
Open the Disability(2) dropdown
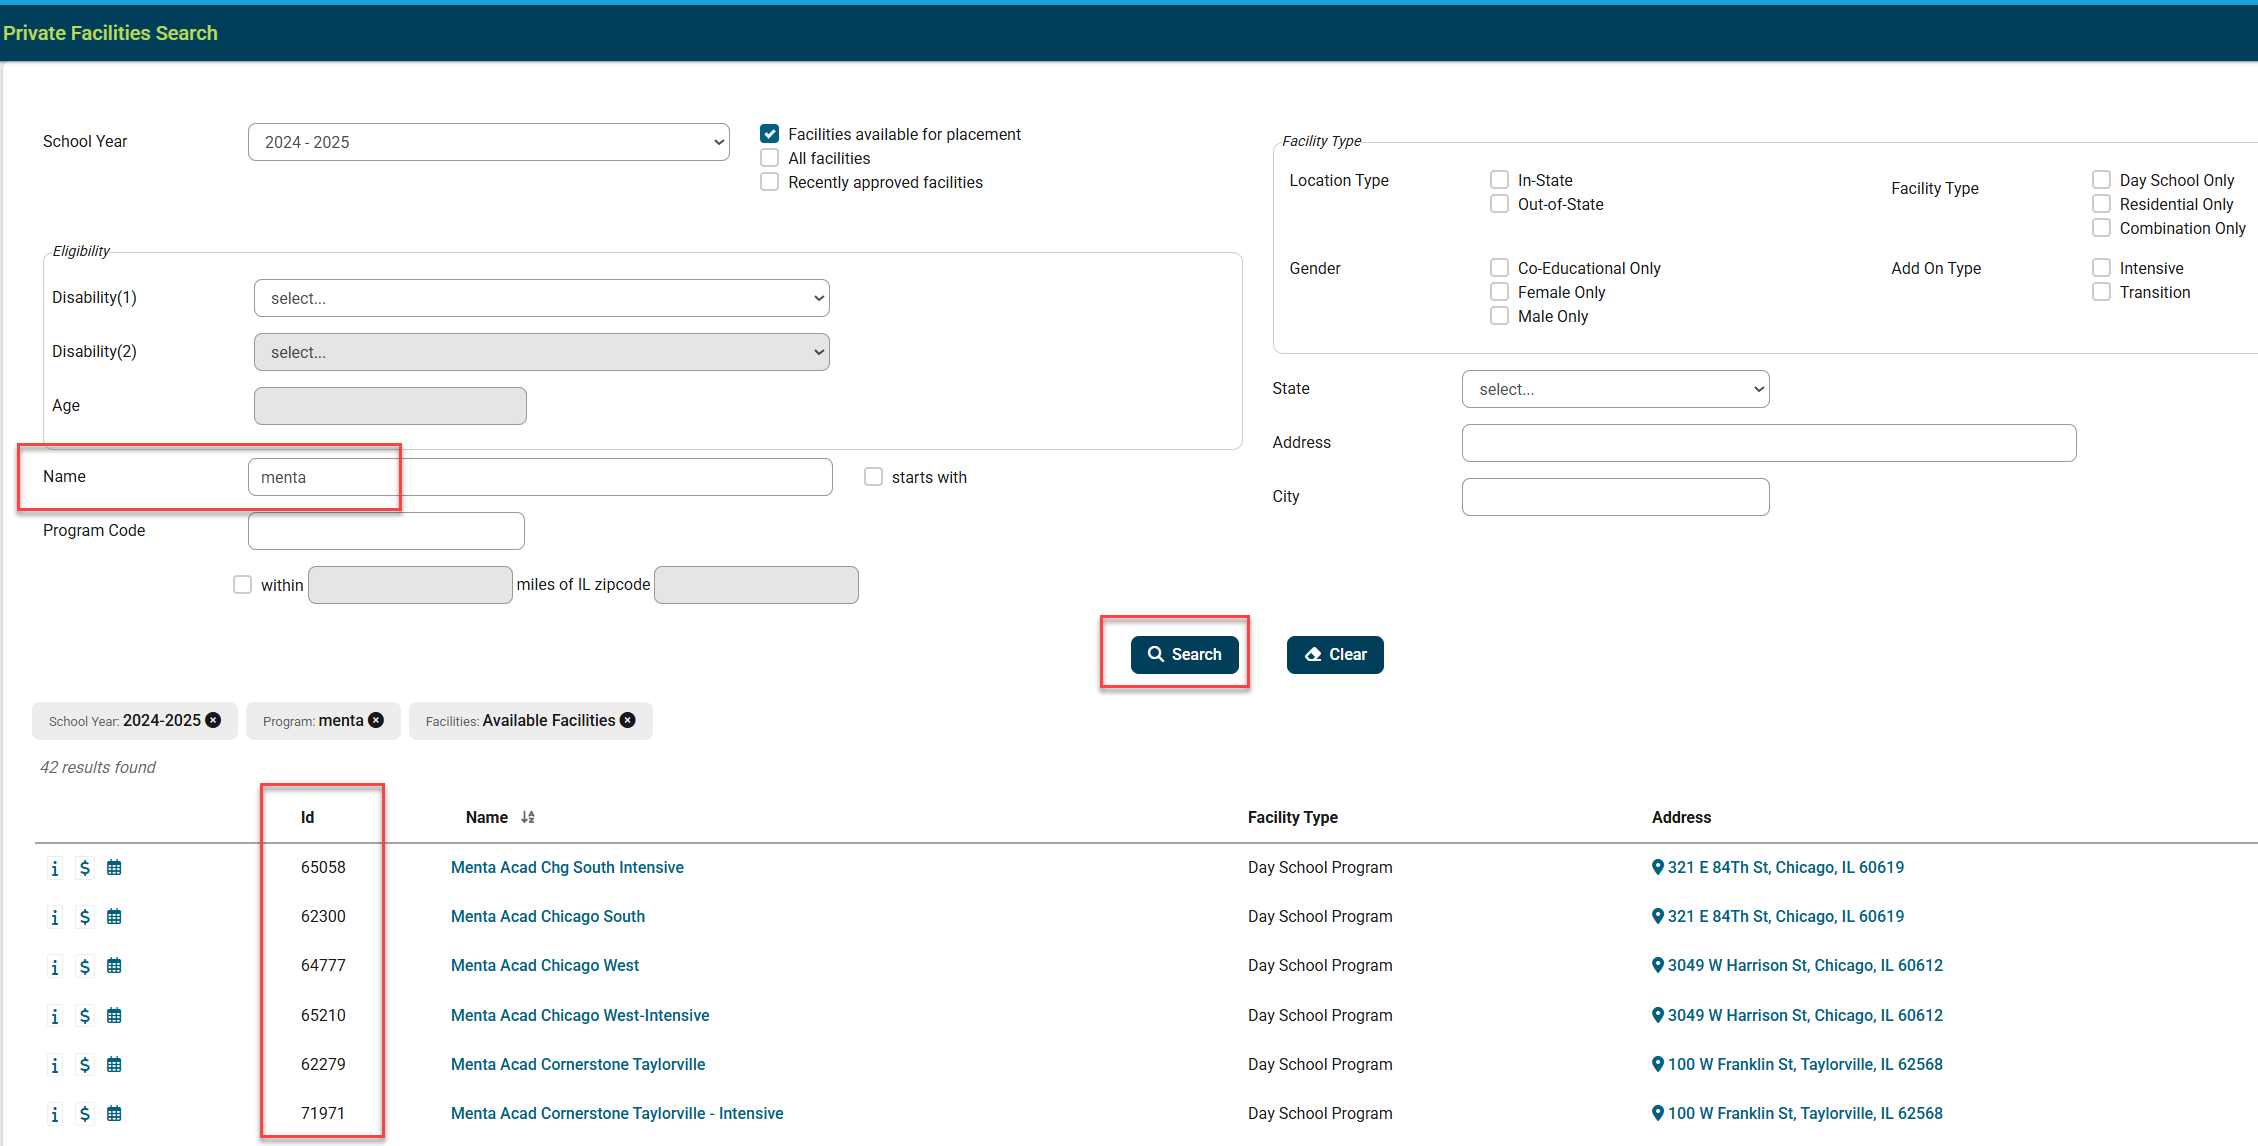pyautogui.click(x=542, y=352)
